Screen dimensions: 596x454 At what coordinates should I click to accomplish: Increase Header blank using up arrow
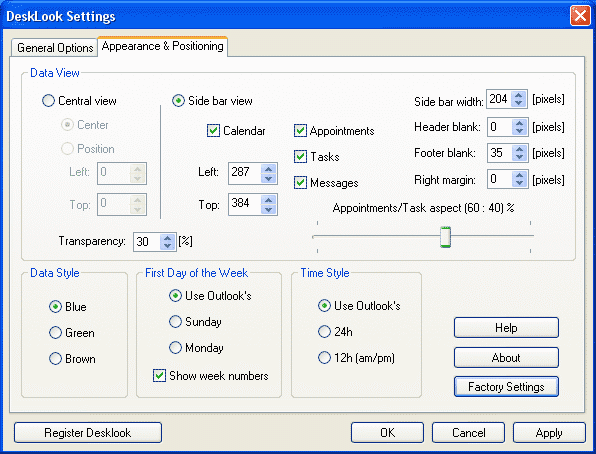coord(519,123)
